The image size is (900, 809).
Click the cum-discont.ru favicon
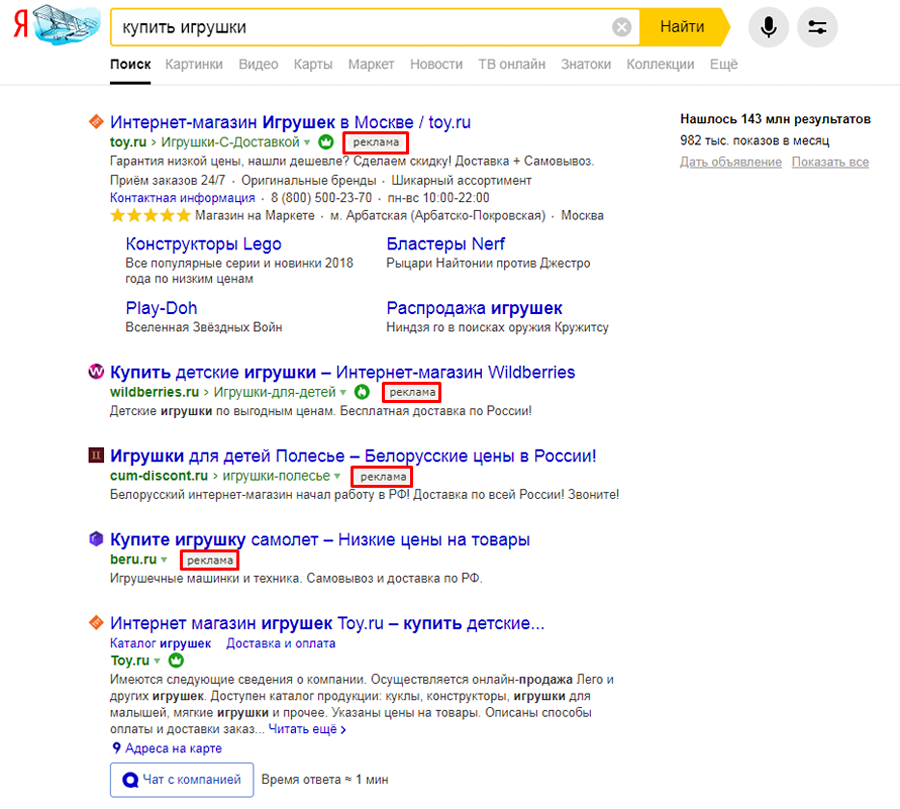click(96, 455)
